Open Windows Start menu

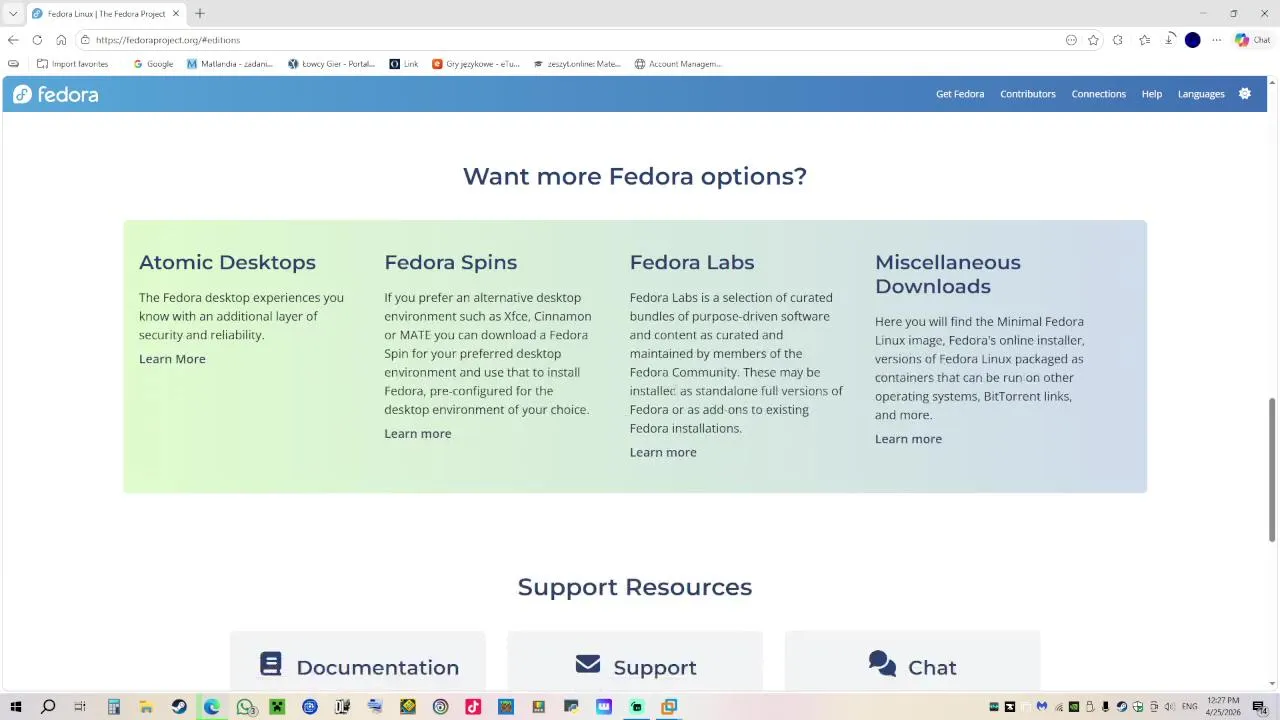click(x=15, y=707)
